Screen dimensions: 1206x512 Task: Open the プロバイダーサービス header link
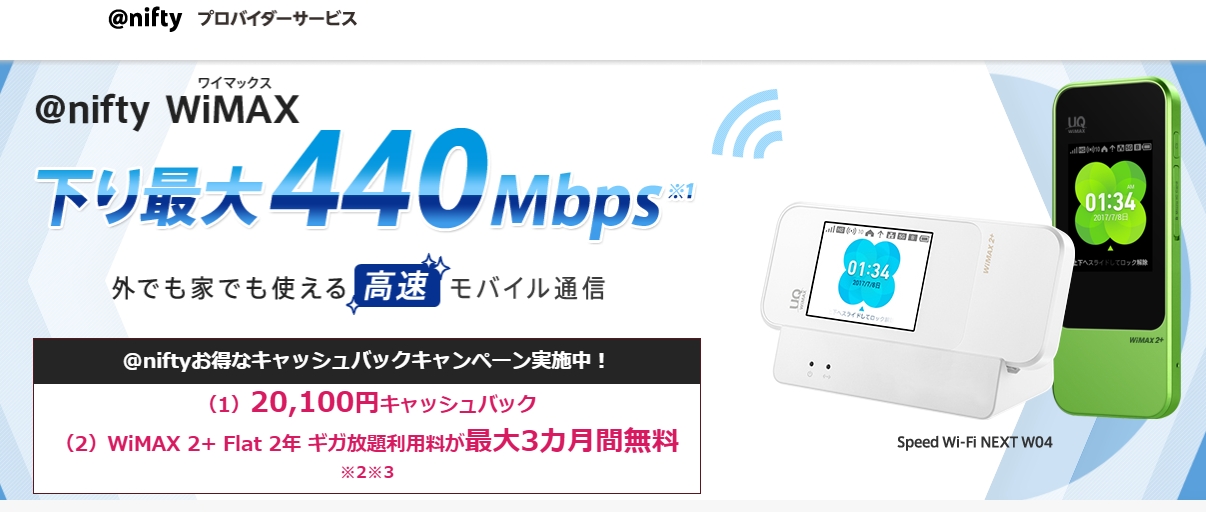277,19
